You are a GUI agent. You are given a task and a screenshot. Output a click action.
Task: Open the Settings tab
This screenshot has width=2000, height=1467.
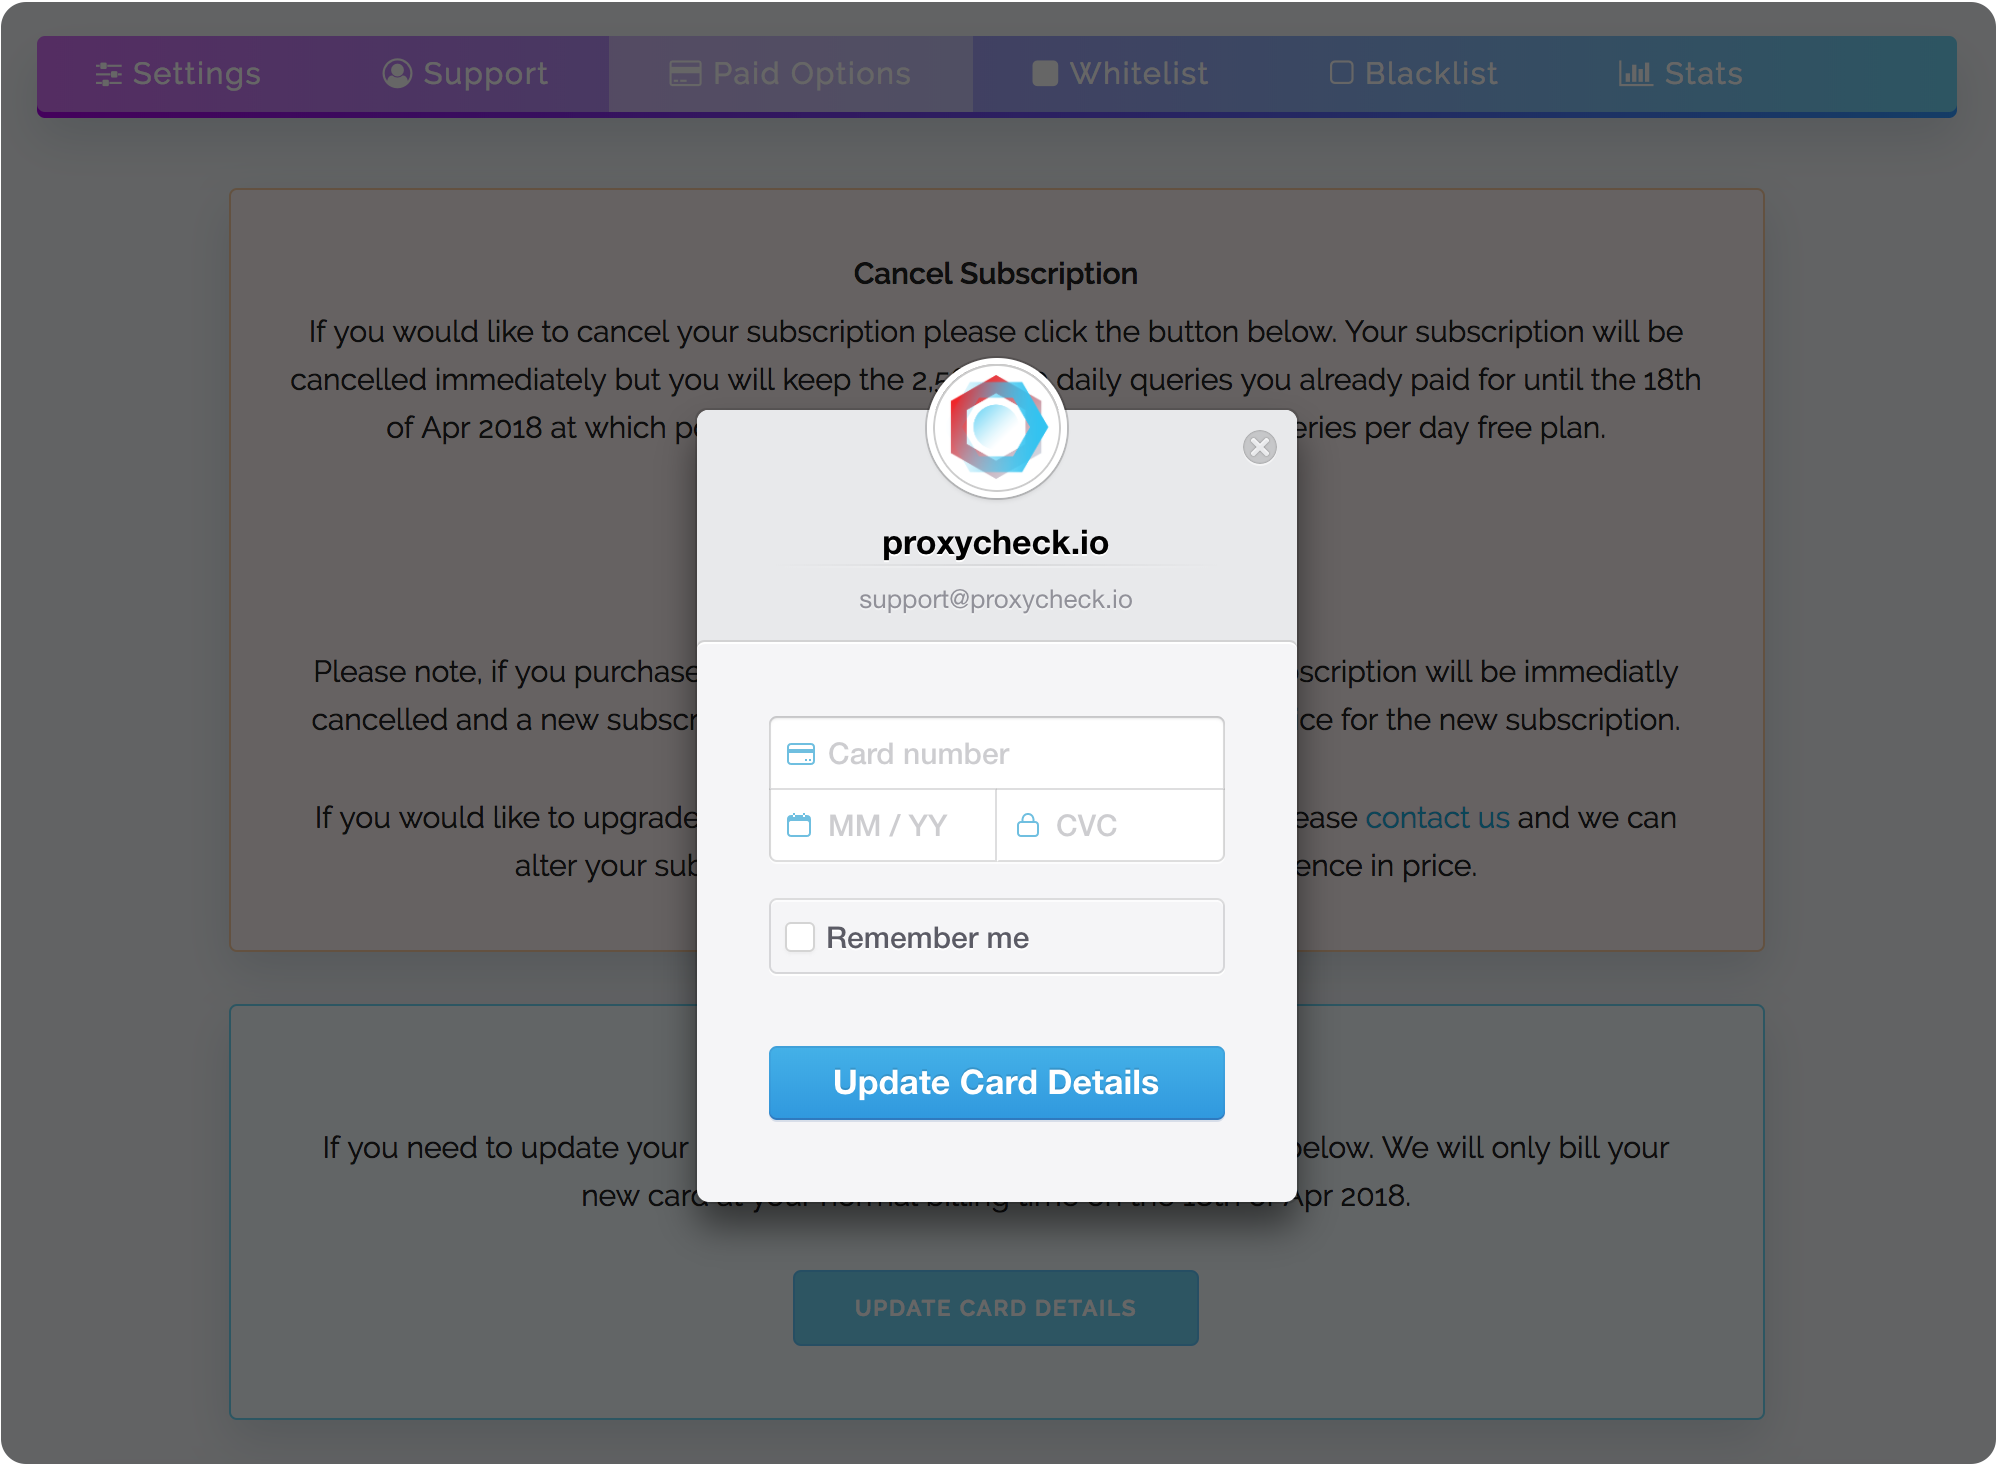coord(179,74)
